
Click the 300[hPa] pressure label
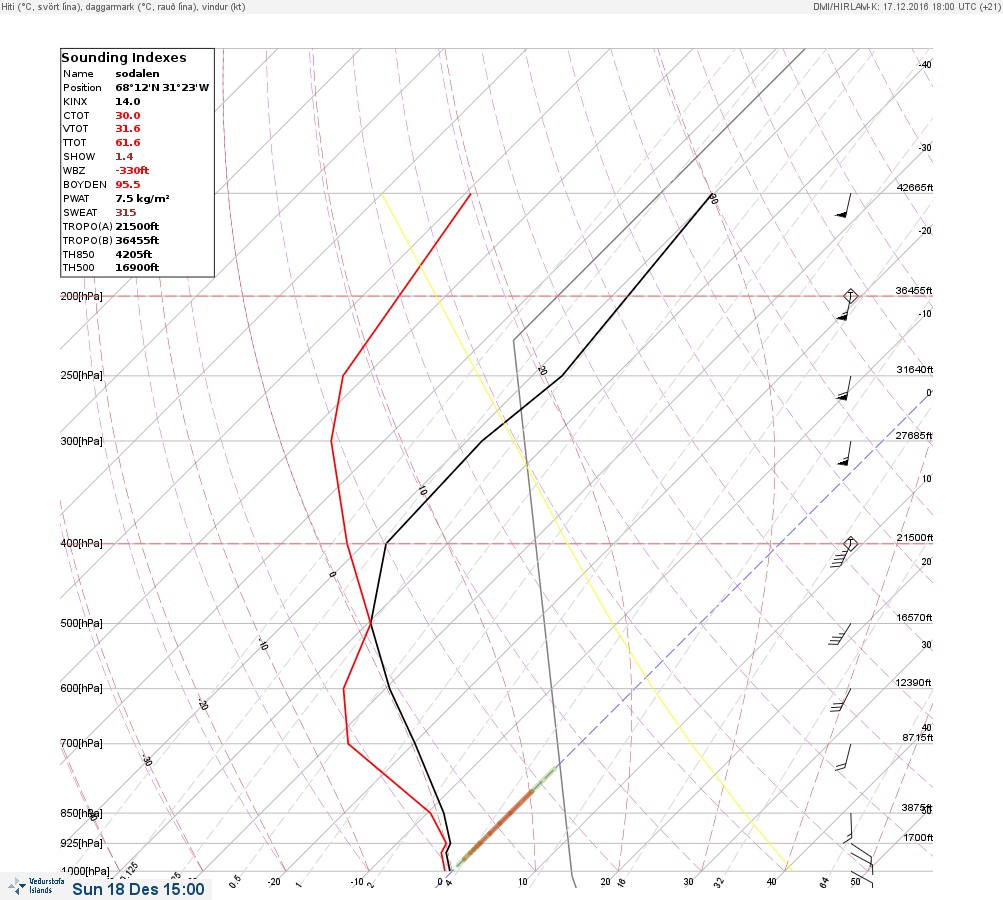81,441
